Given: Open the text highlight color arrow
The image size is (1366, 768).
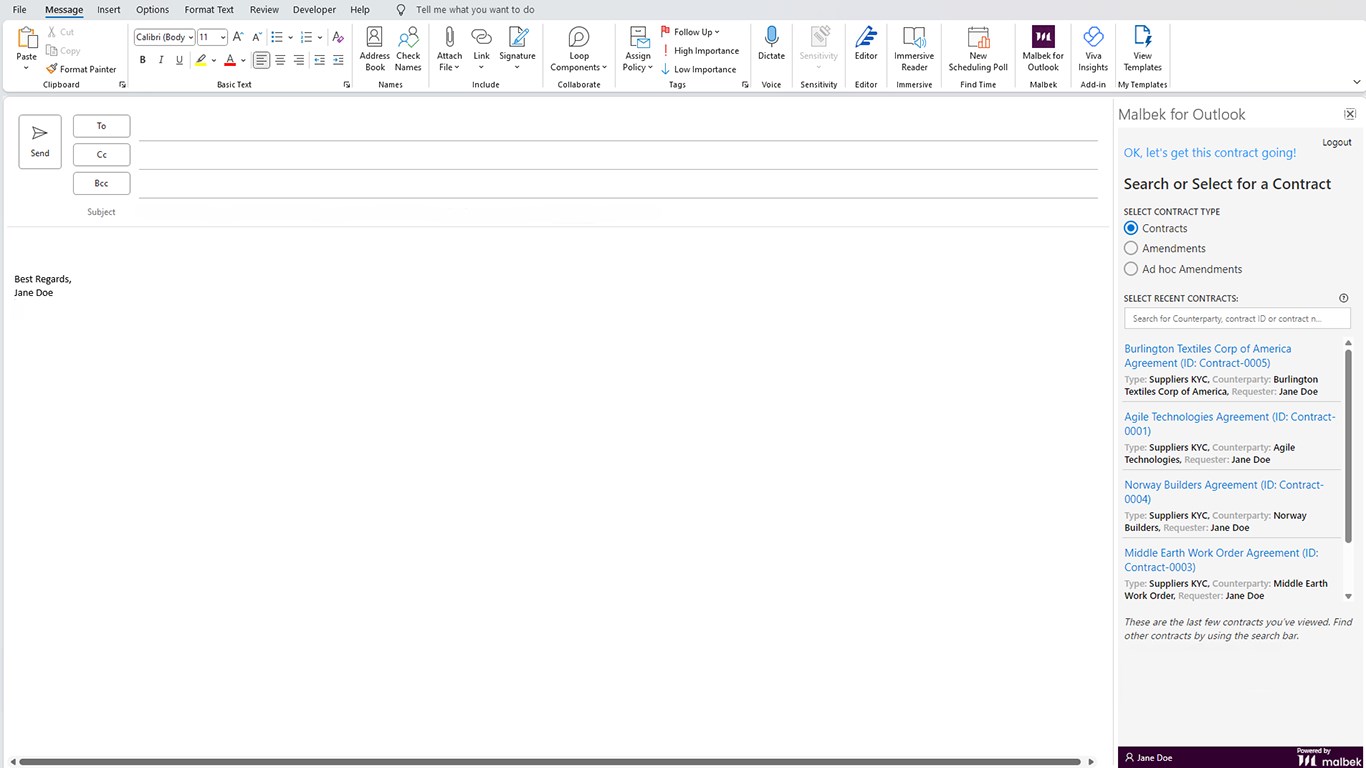Looking at the screenshot, I should tap(214, 61).
